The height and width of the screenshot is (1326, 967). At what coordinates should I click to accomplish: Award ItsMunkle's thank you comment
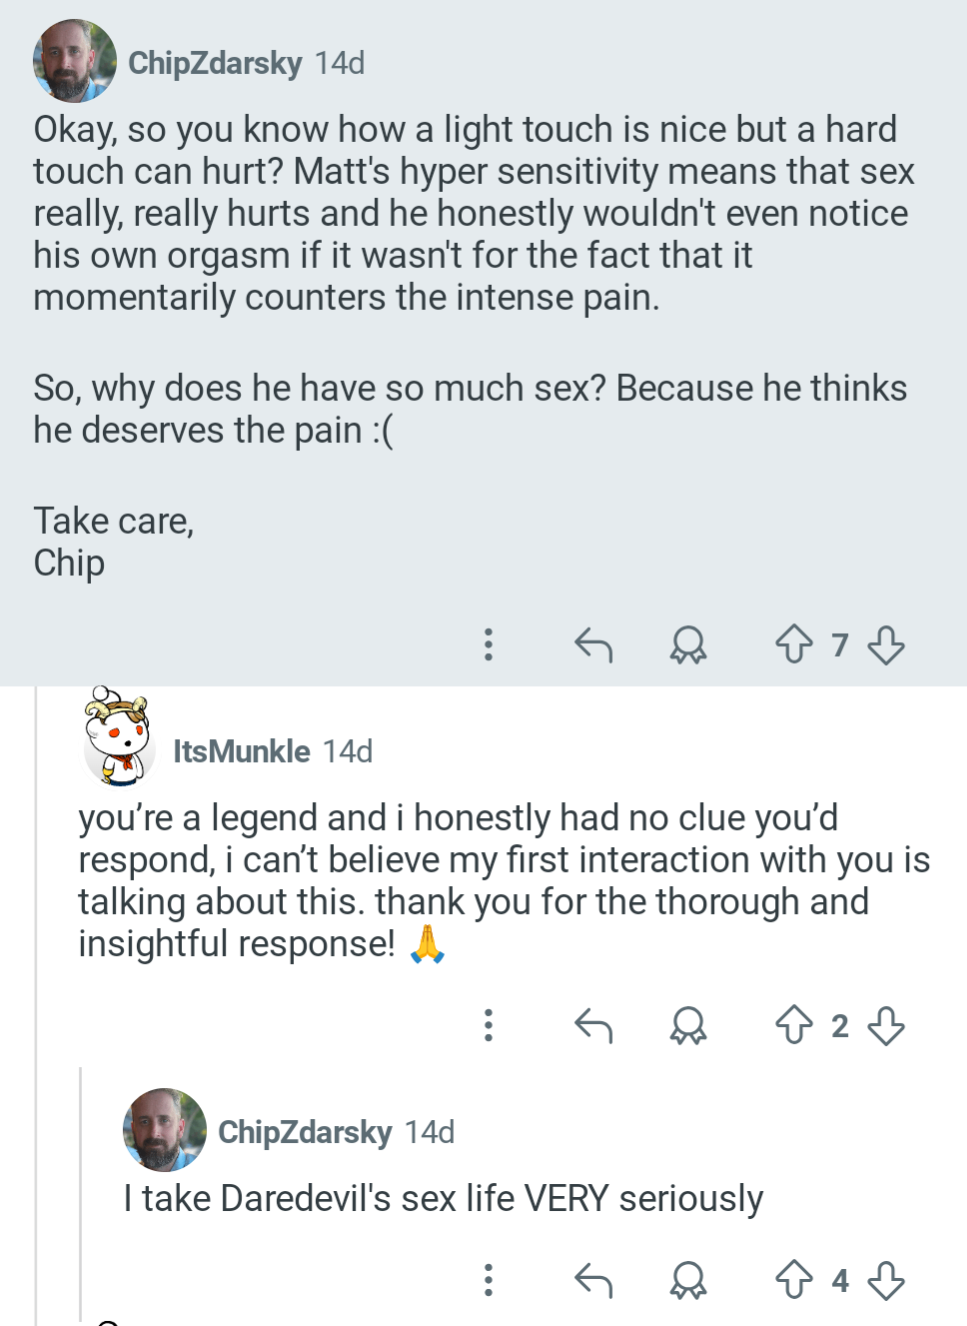688,1025
